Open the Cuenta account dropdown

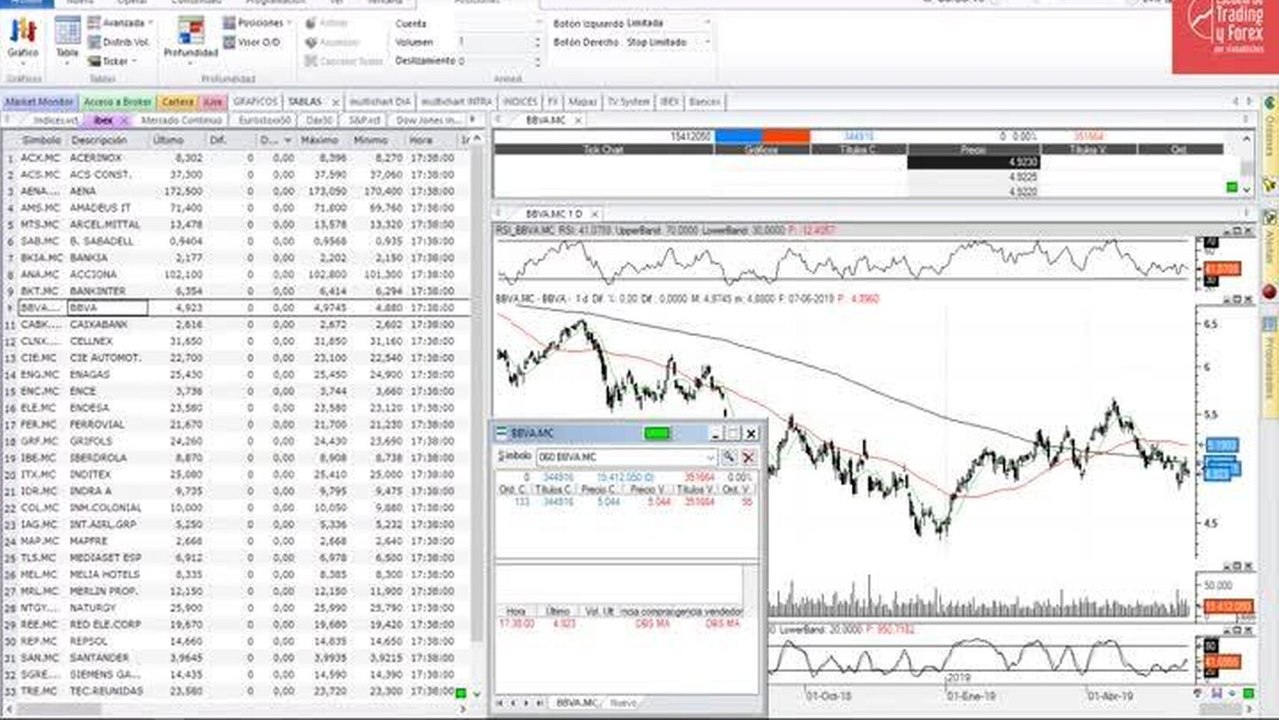[x=498, y=22]
